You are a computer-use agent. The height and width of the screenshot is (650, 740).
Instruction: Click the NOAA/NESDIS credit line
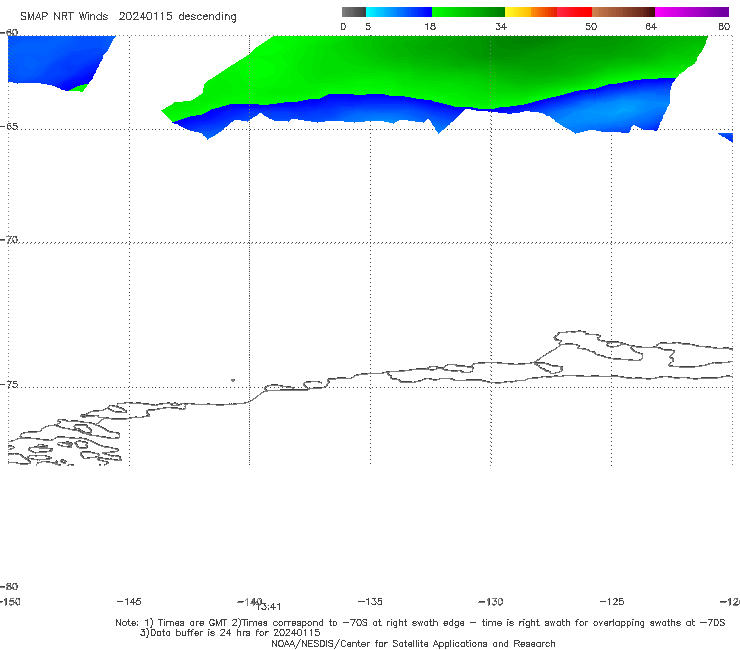413,644
